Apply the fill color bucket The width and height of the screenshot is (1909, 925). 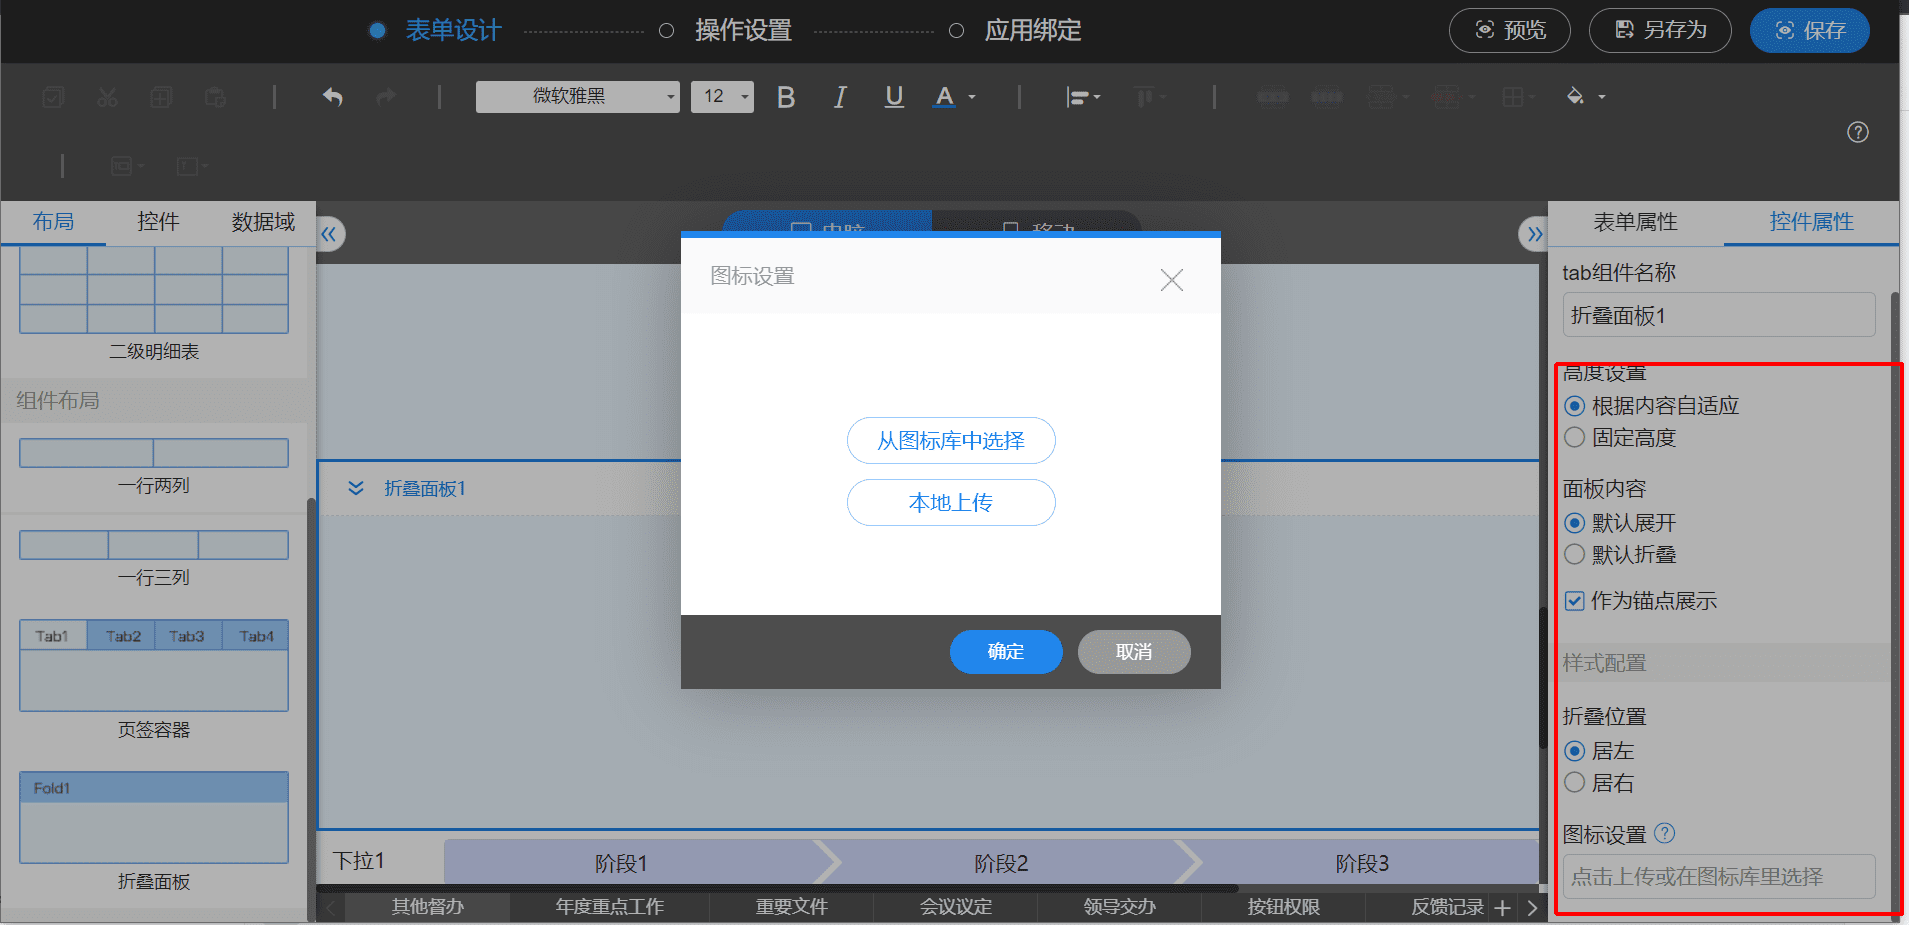[1575, 97]
